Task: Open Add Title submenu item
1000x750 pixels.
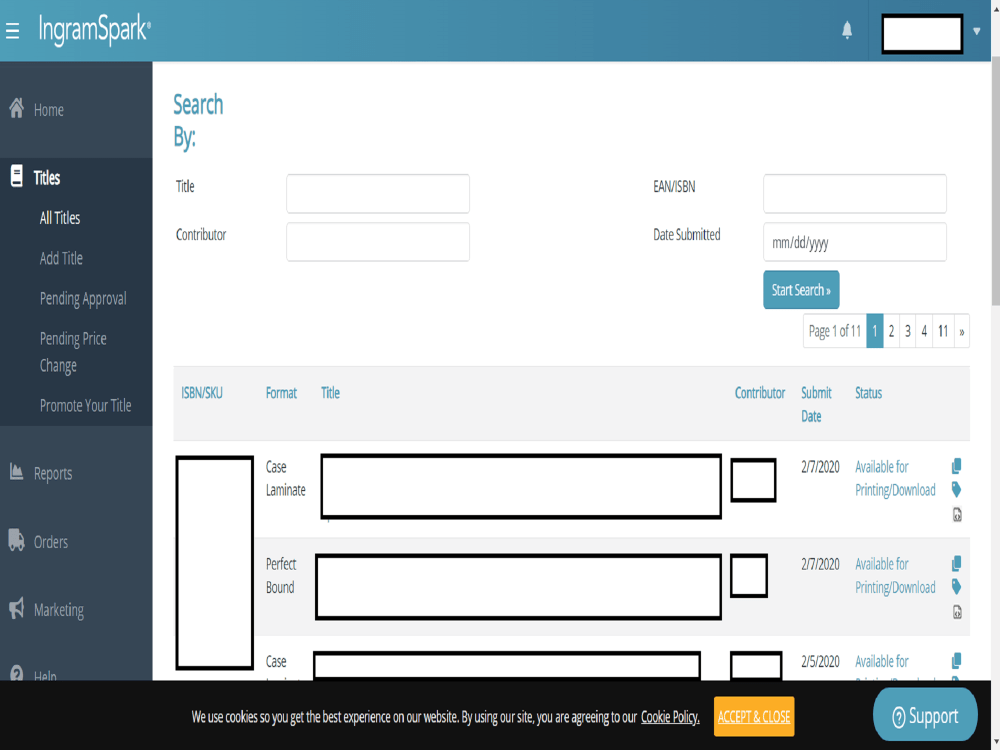Action: coord(61,258)
